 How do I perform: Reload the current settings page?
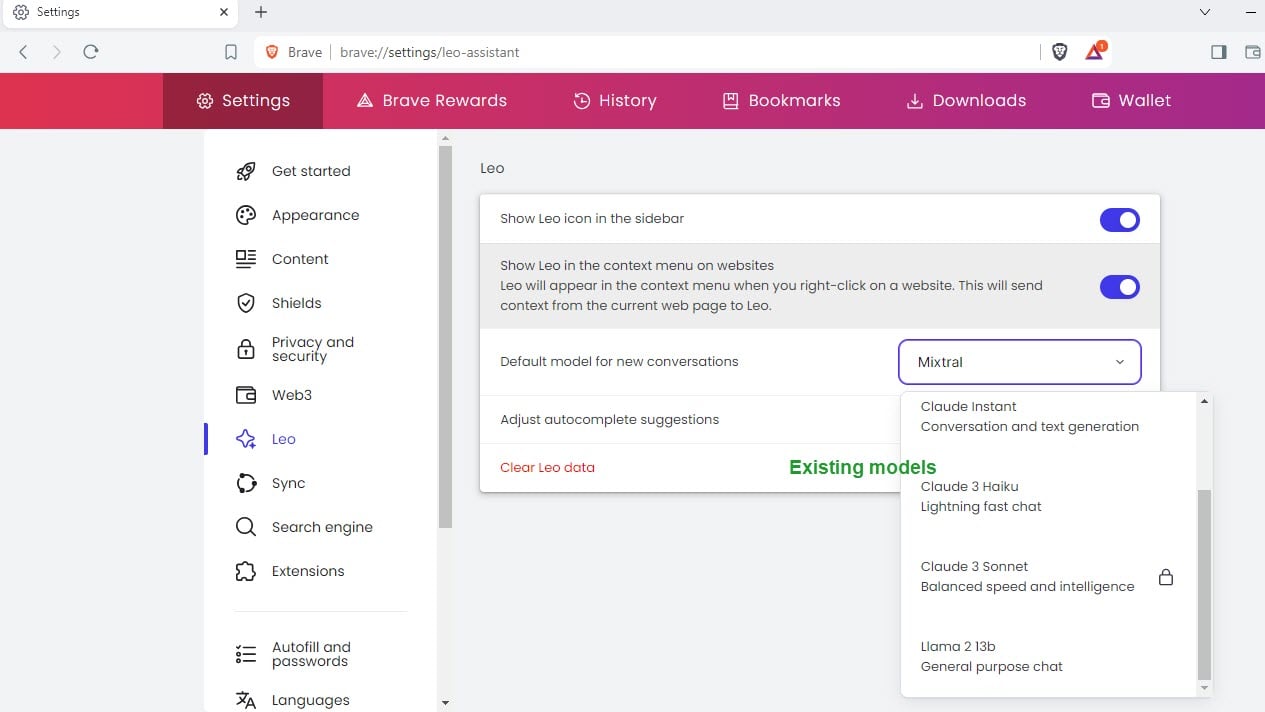pos(91,52)
